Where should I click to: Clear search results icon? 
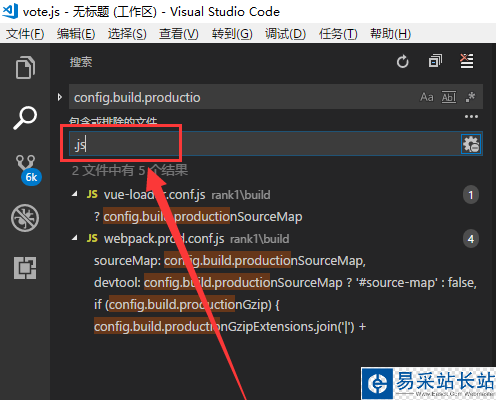(466, 61)
